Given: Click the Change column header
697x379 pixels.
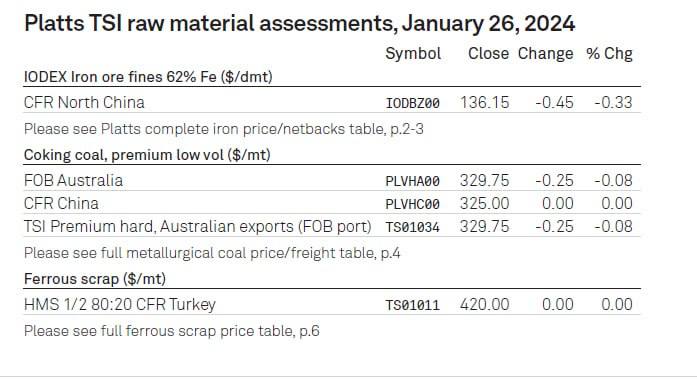Looking at the screenshot, I should [x=545, y=54].
